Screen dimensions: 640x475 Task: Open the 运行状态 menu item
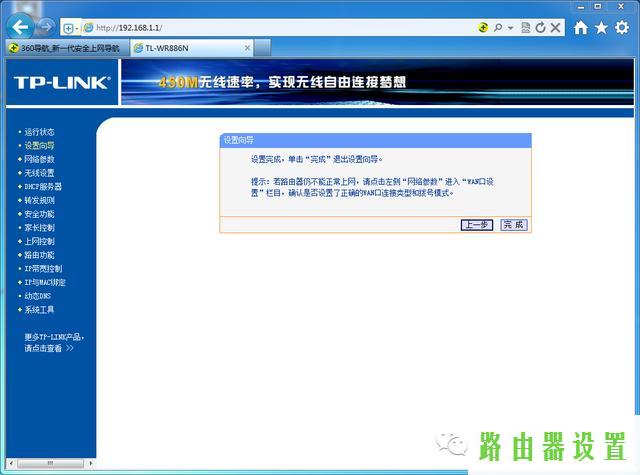(x=39, y=132)
